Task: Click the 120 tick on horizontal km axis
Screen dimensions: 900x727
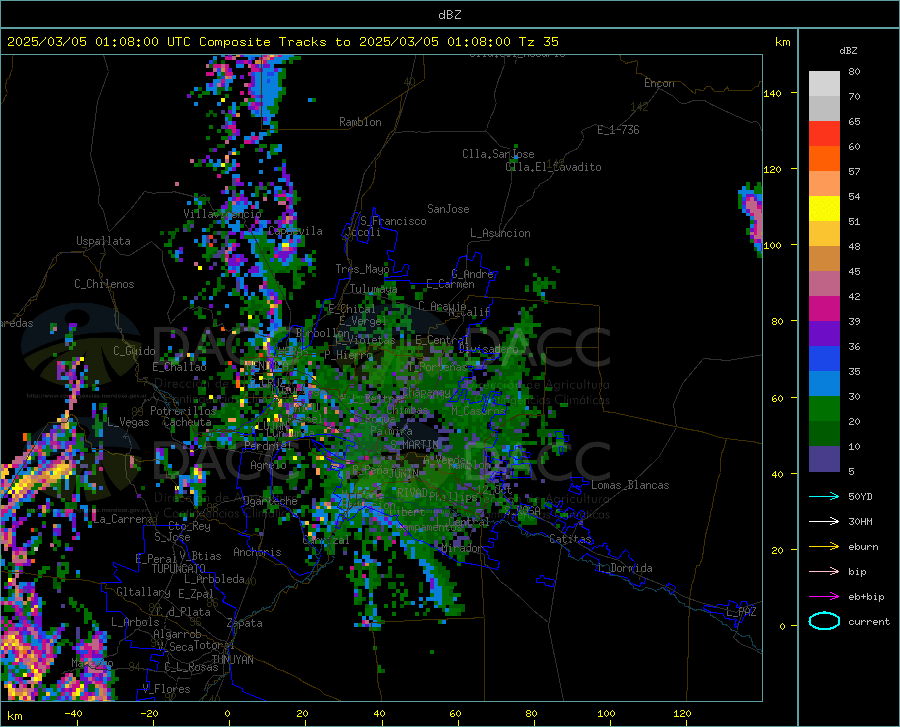Action: point(682,713)
